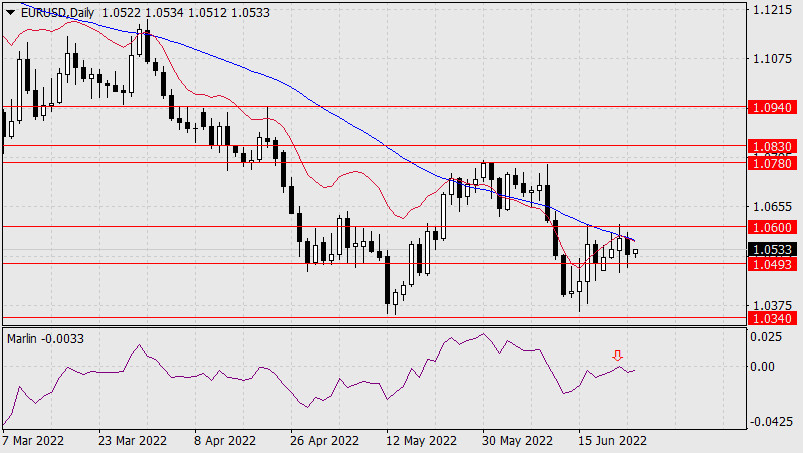Open the chart dropdown triangle beside EURUSD

10,13
